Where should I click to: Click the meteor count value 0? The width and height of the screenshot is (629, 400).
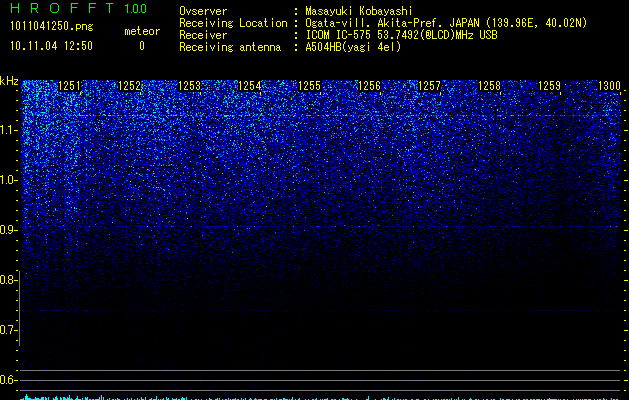tap(142, 46)
